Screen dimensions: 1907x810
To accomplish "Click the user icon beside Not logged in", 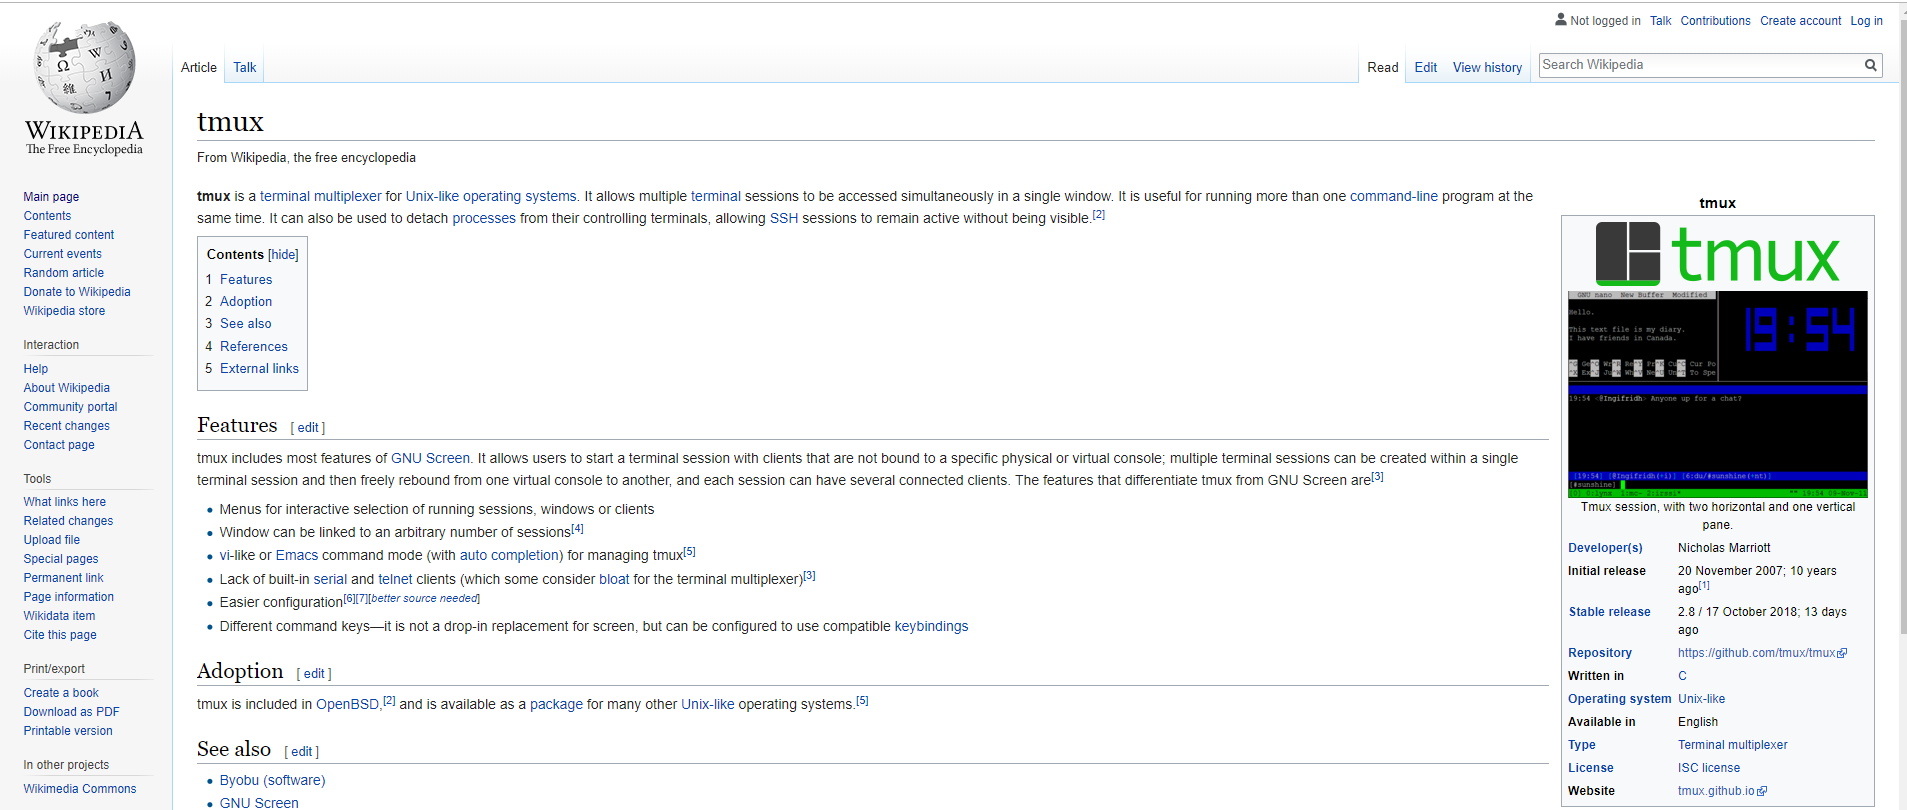I will coord(1560,19).
